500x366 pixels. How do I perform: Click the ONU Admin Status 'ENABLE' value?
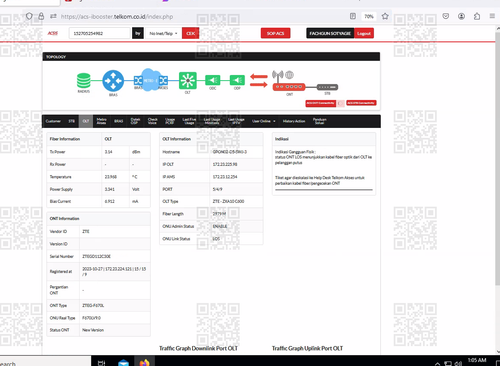click(x=220, y=226)
